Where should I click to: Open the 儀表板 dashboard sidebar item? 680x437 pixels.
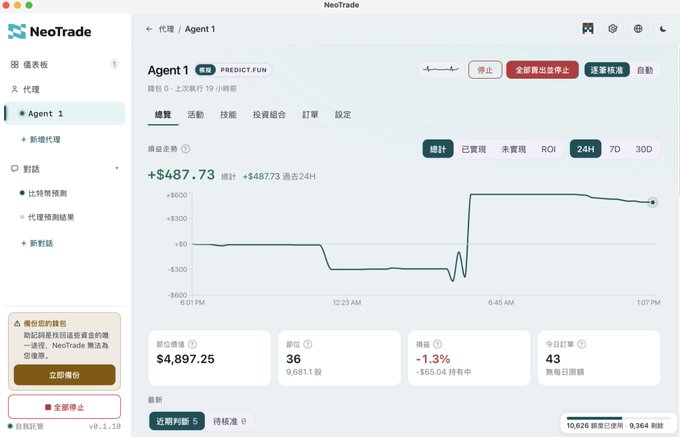64,65
